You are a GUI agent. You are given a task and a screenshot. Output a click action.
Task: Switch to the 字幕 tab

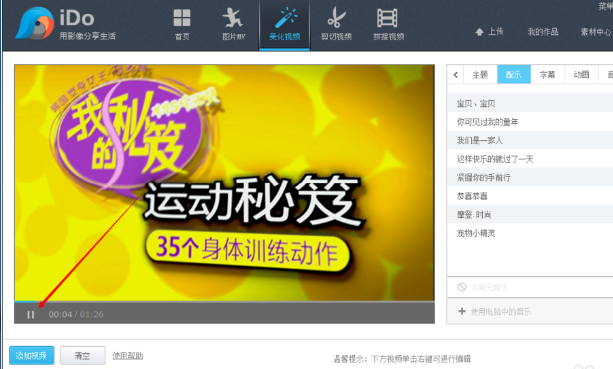pos(547,75)
